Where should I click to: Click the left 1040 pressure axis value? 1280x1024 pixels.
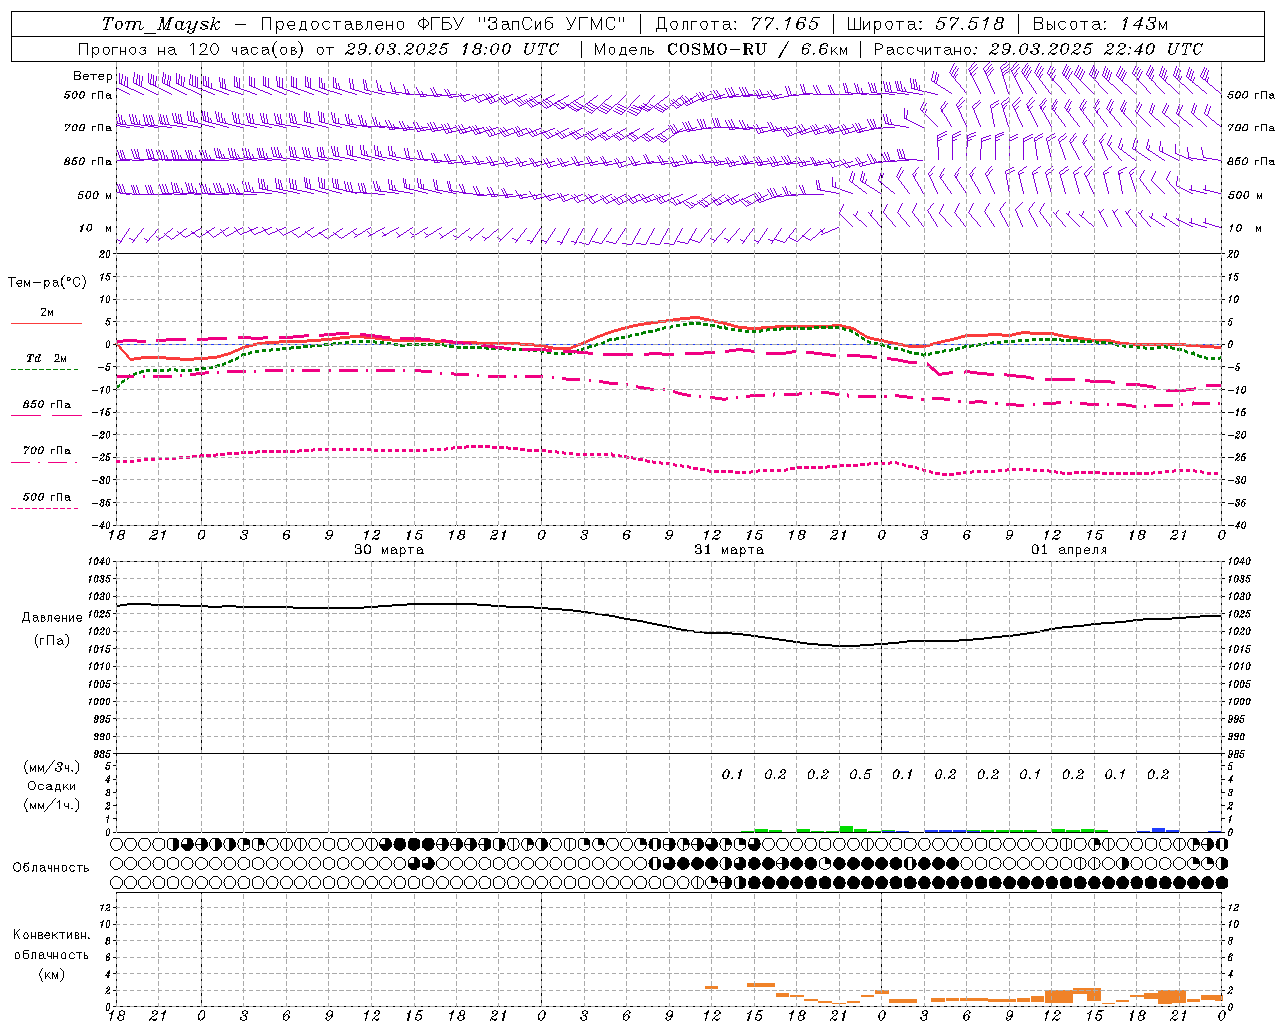coord(100,561)
